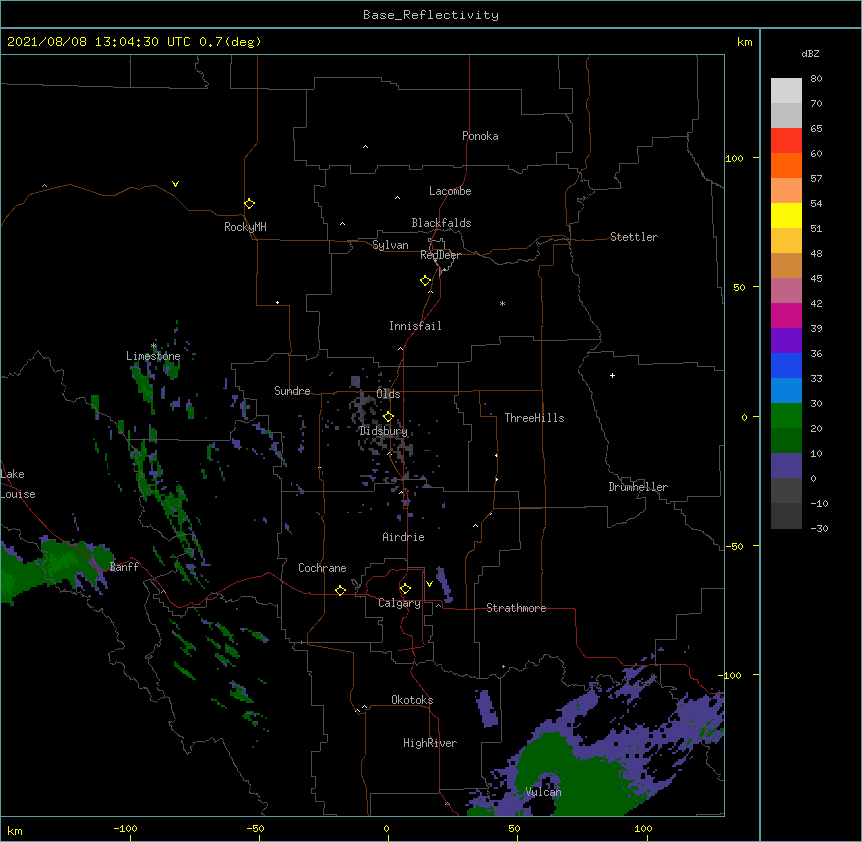This screenshot has width=862, height=842.
Task: Click the yellow station marker at Olds
Action: coord(388,416)
